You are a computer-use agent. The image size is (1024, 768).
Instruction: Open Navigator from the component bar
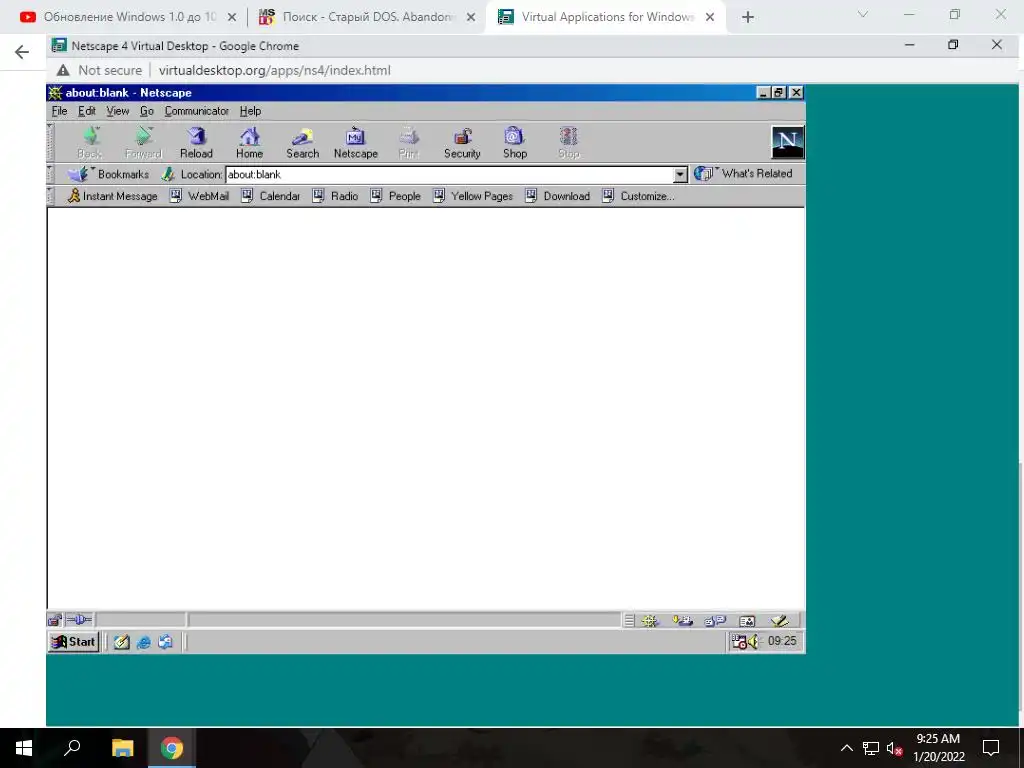(x=650, y=620)
